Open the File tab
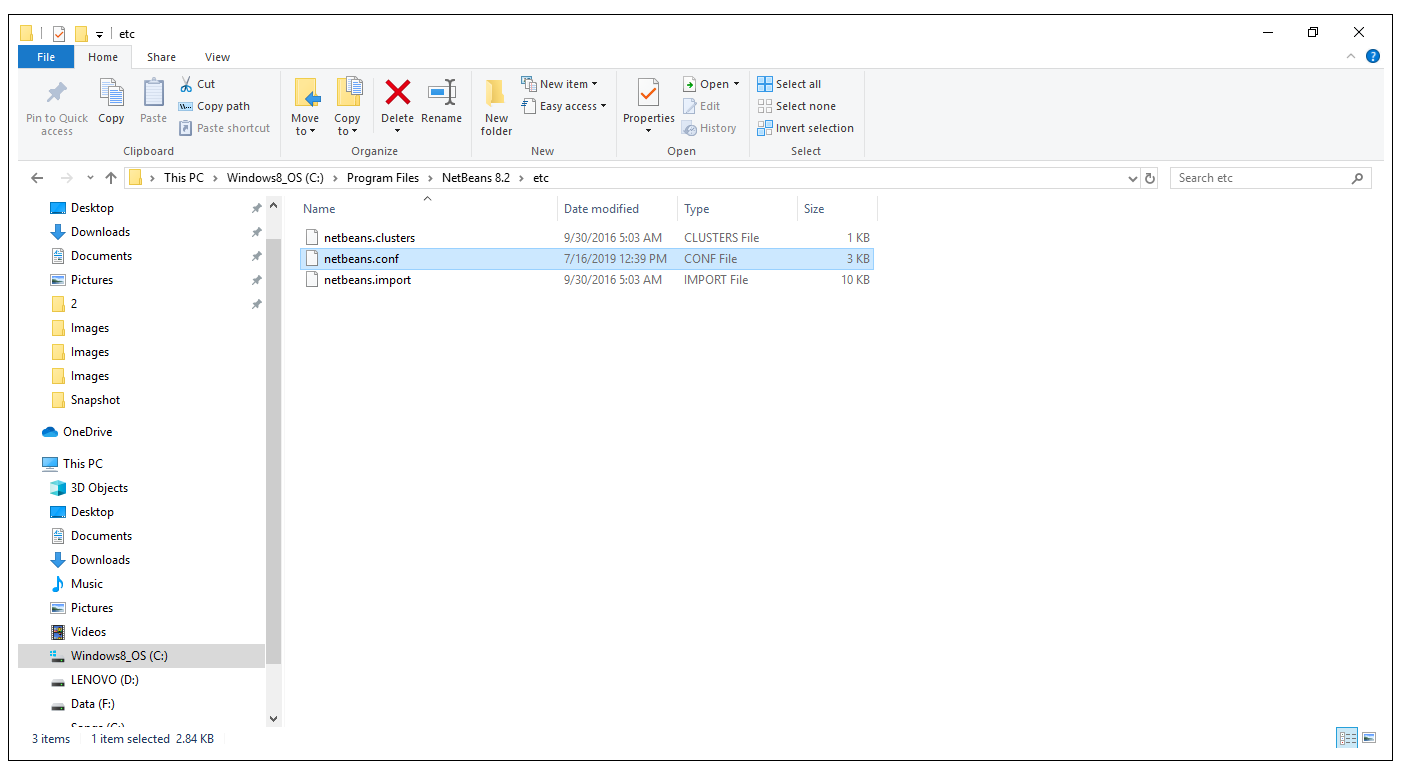The image size is (1401, 769). click(46, 57)
